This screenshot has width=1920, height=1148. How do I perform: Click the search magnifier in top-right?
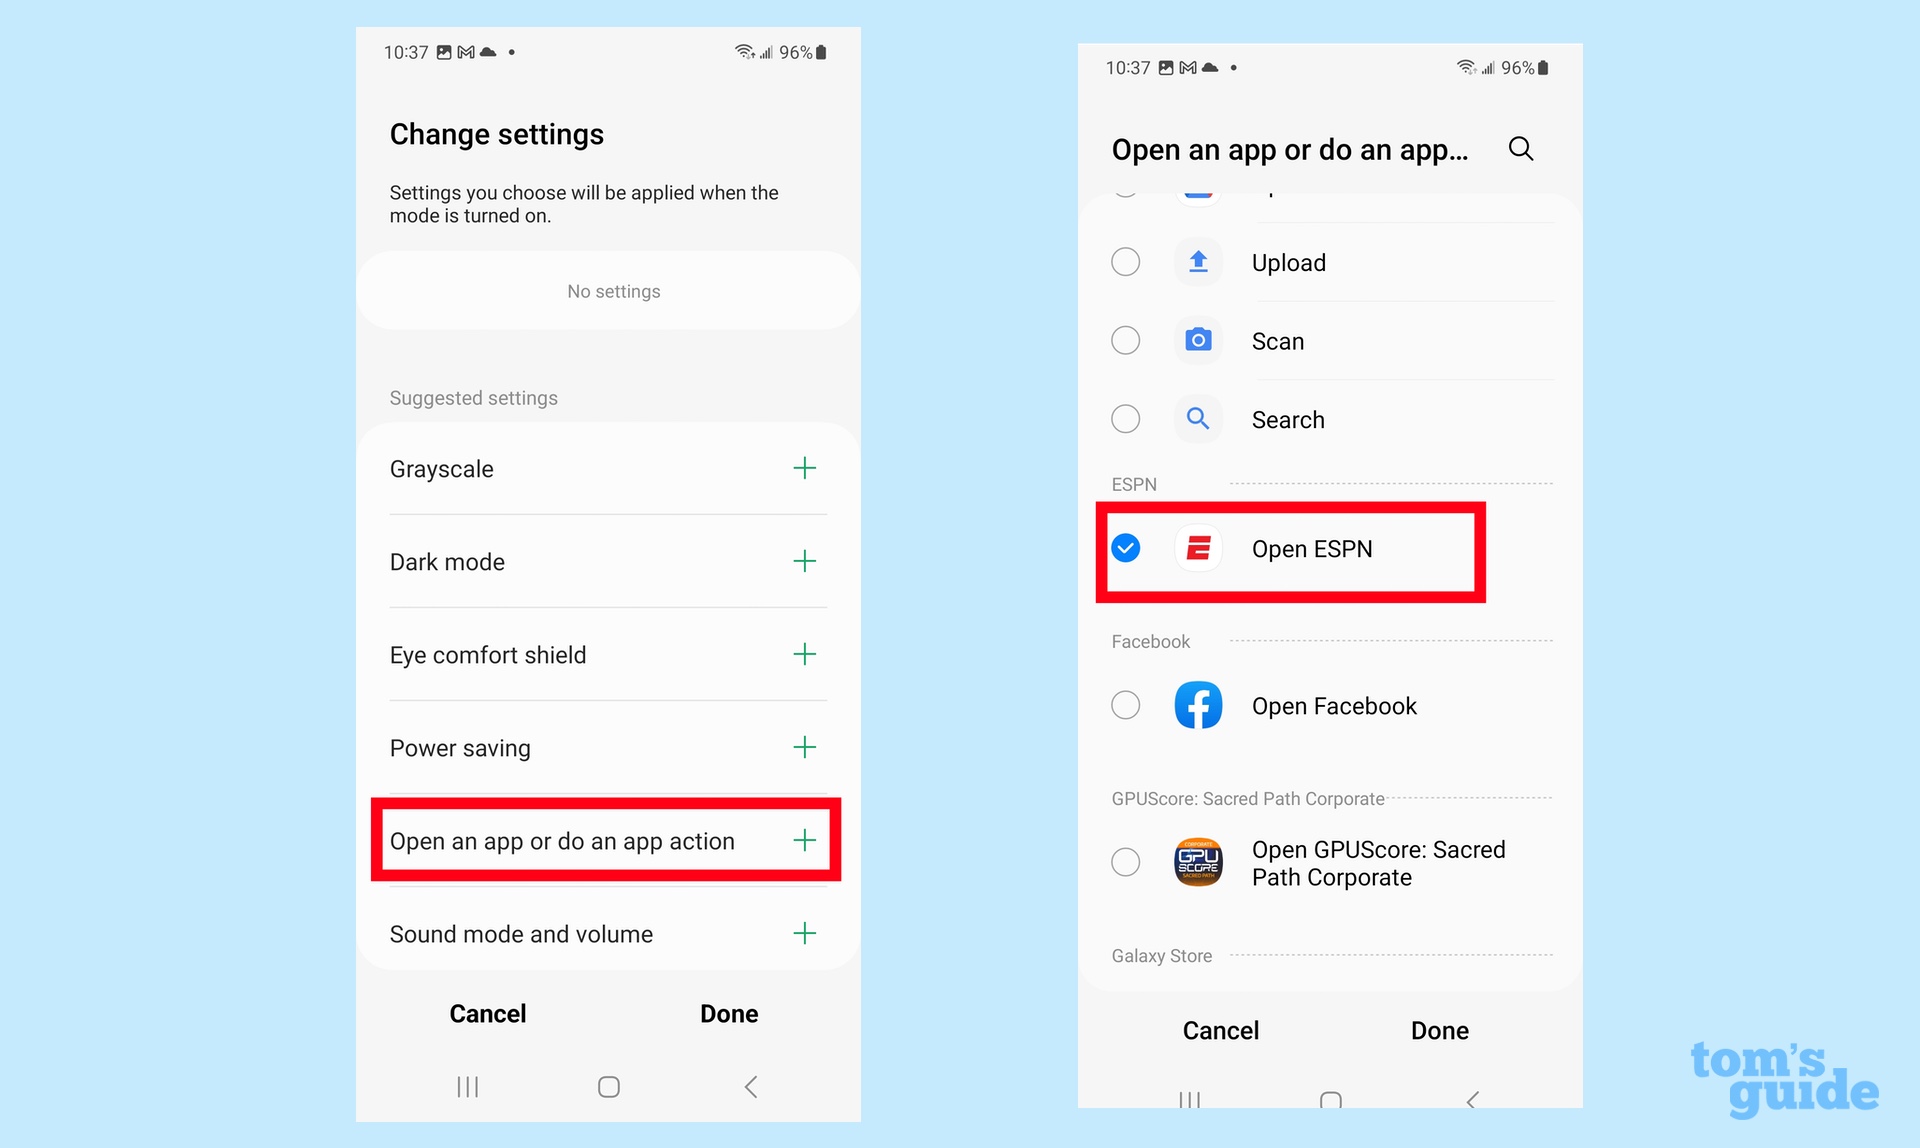click(1521, 148)
